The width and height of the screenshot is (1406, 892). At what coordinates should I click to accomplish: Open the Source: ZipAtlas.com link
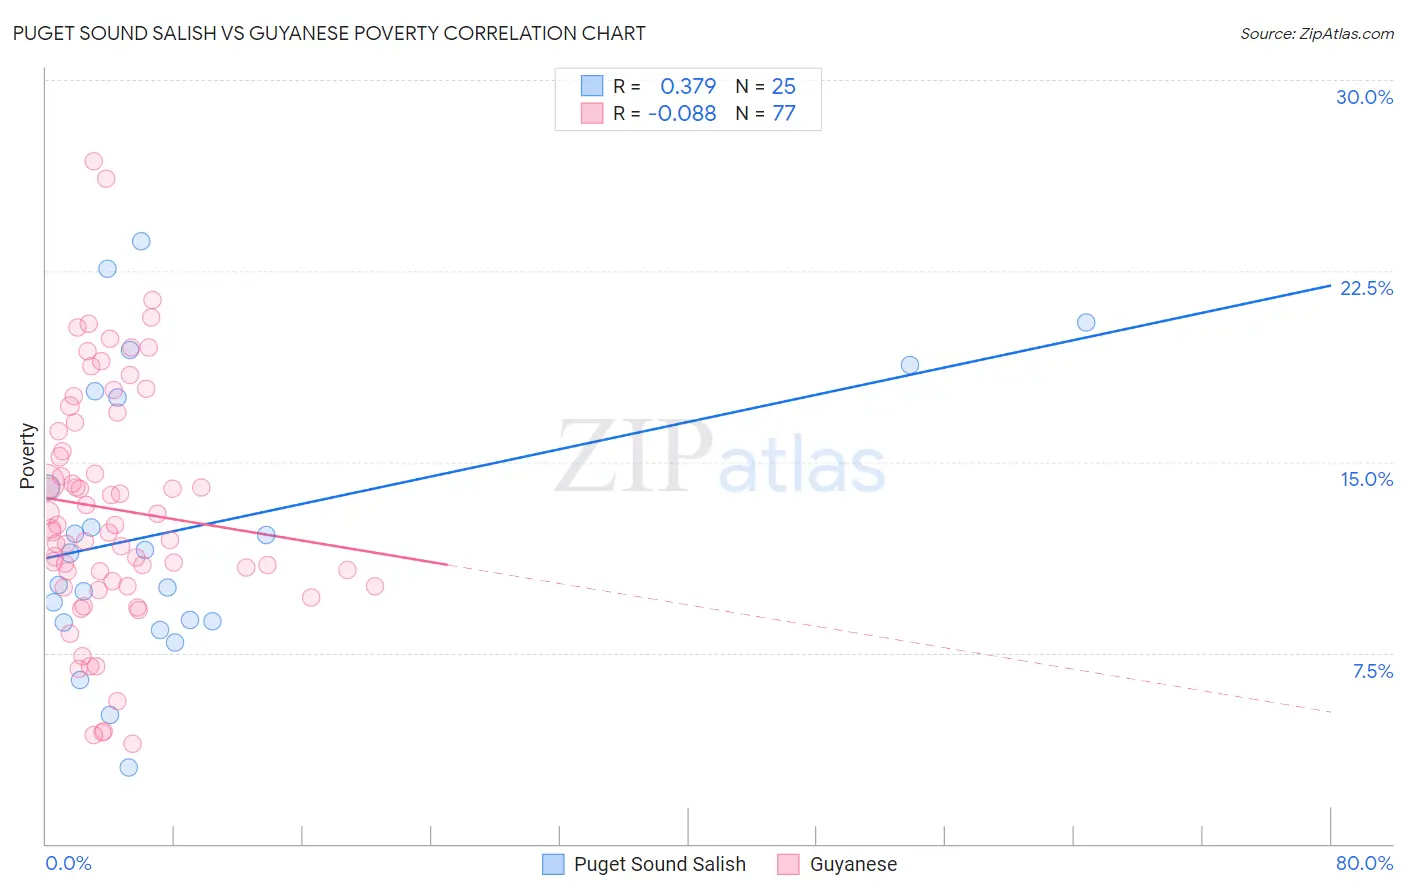tap(1316, 33)
